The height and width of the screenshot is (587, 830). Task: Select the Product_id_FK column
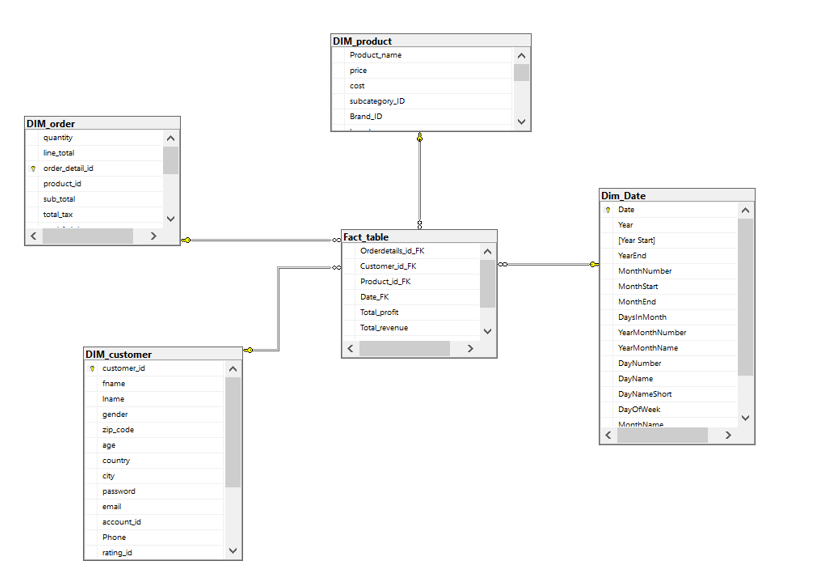[411, 282]
